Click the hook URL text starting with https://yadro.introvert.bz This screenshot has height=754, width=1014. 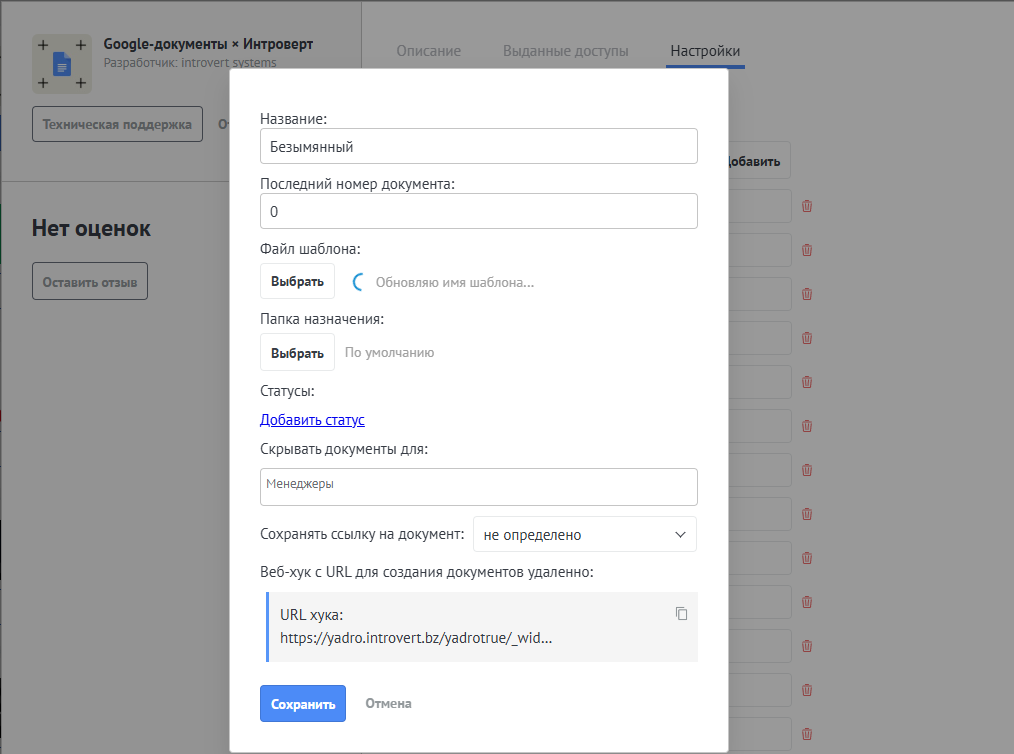pyautogui.click(x=416, y=638)
